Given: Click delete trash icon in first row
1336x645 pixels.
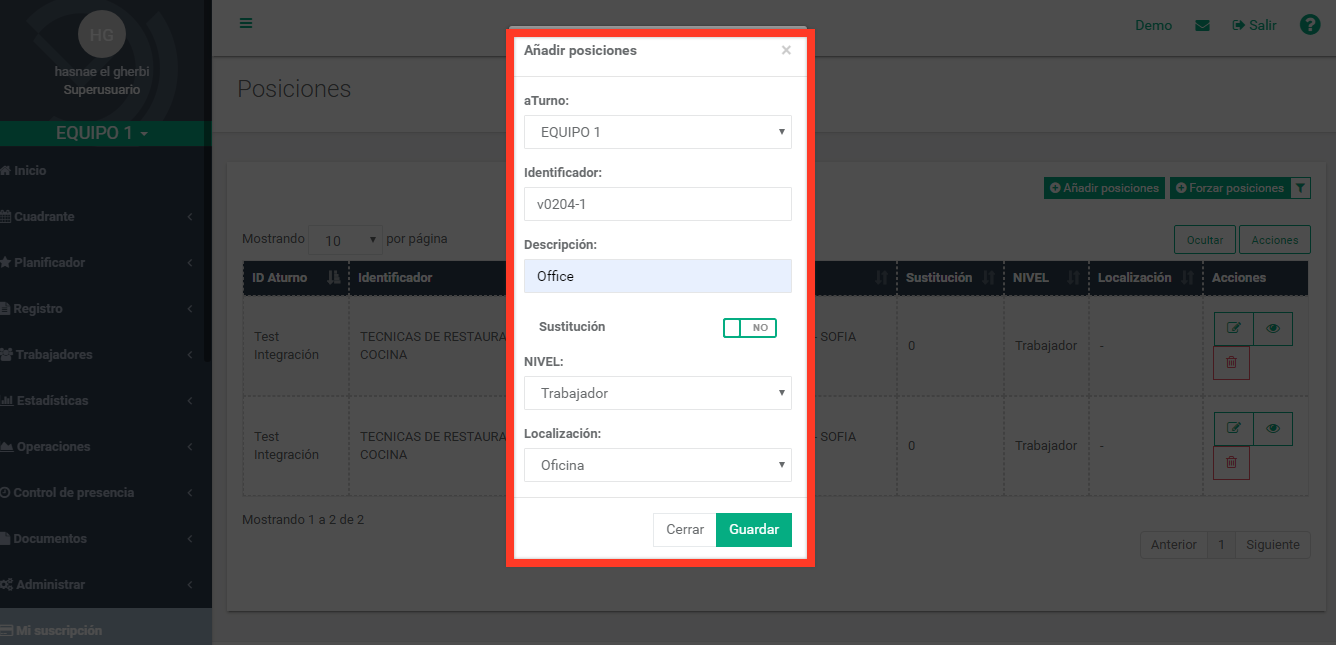Looking at the screenshot, I should click(1231, 363).
